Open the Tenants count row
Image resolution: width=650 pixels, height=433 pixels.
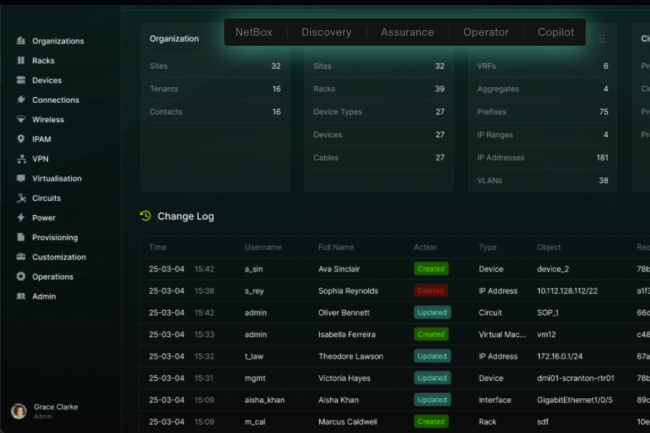(x=215, y=89)
